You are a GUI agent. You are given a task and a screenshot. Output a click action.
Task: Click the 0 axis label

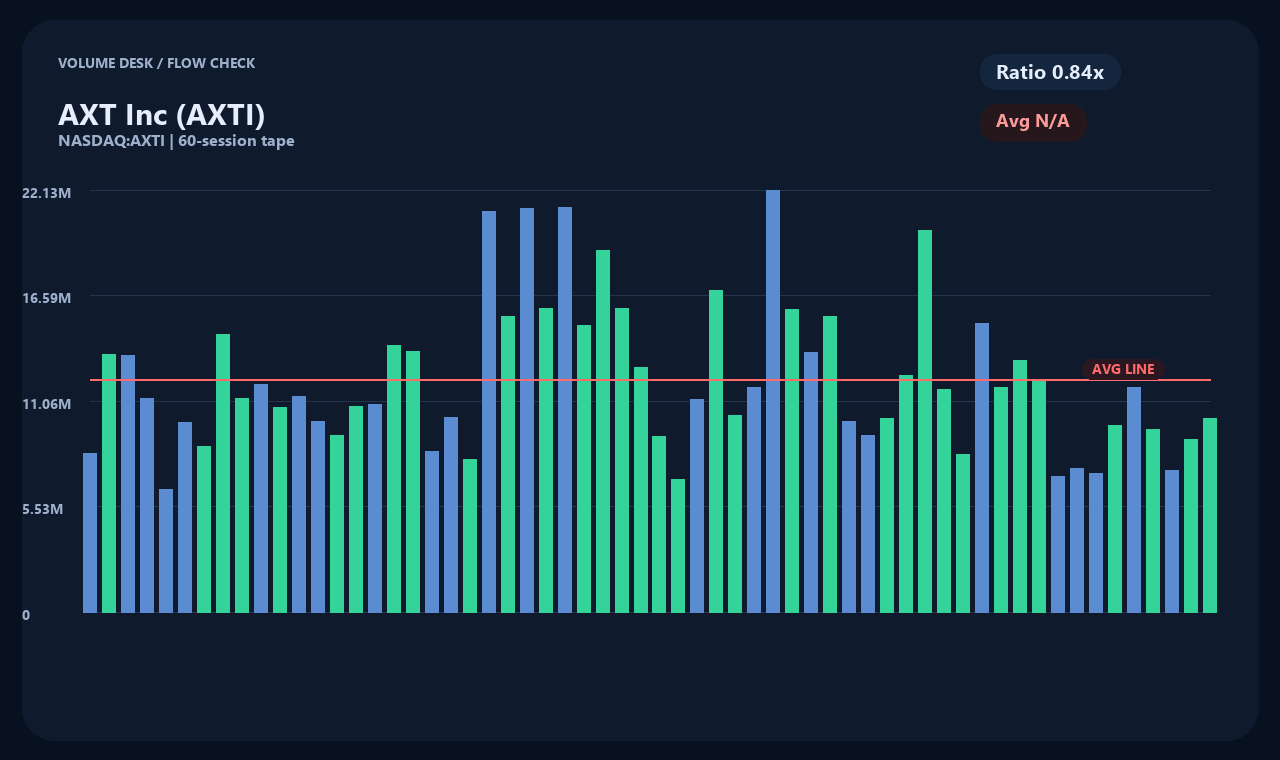tap(26, 615)
